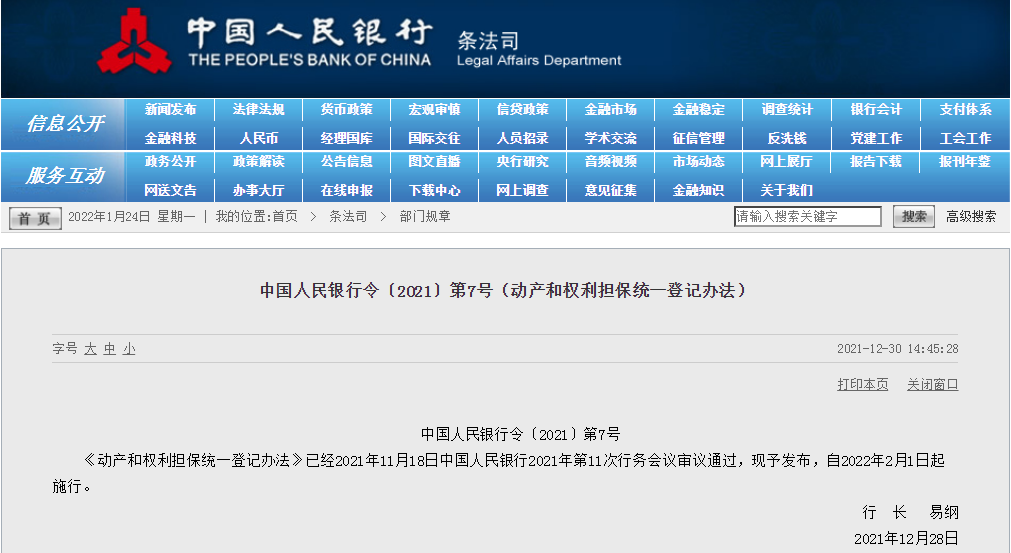Open 办事大厅 menu item
The image size is (1011, 553).
(259, 190)
